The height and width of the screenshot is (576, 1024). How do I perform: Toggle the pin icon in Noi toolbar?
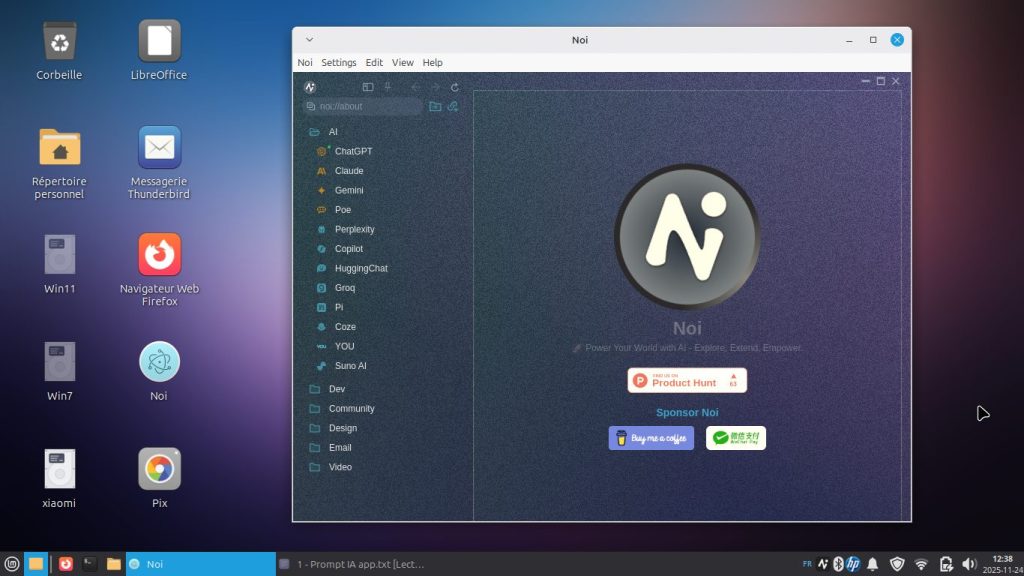click(388, 87)
